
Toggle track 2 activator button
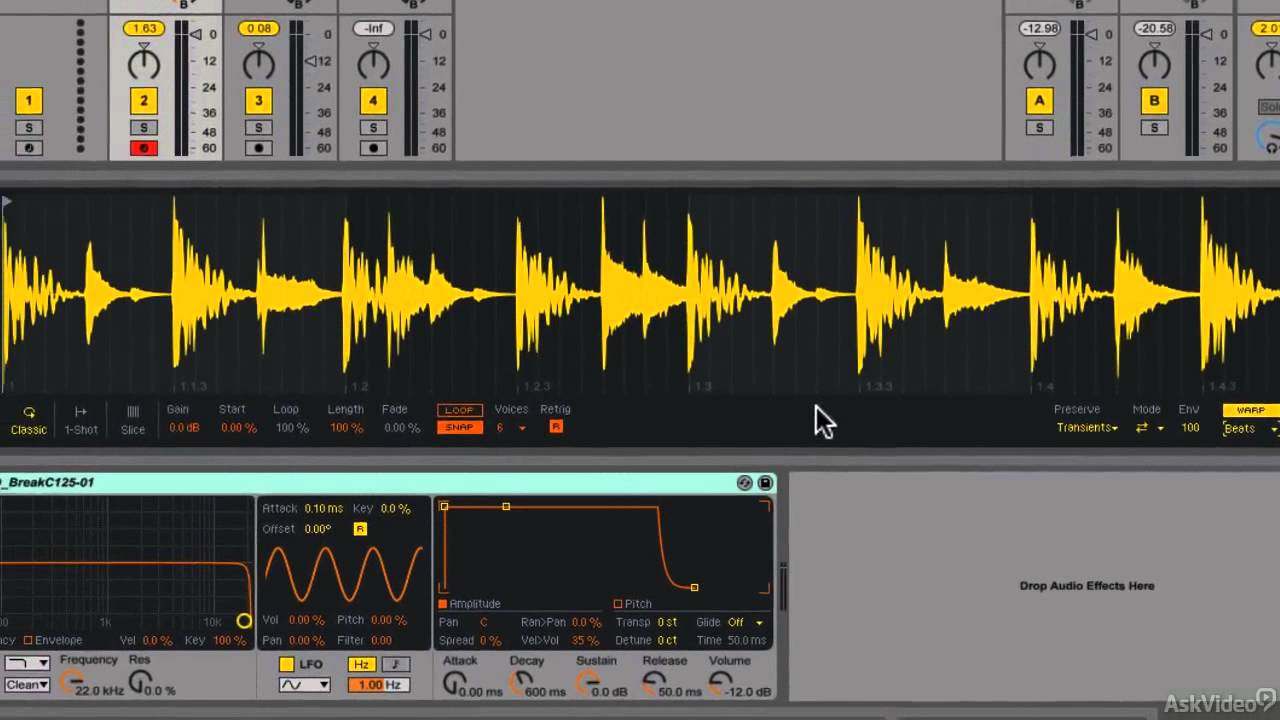[143, 100]
